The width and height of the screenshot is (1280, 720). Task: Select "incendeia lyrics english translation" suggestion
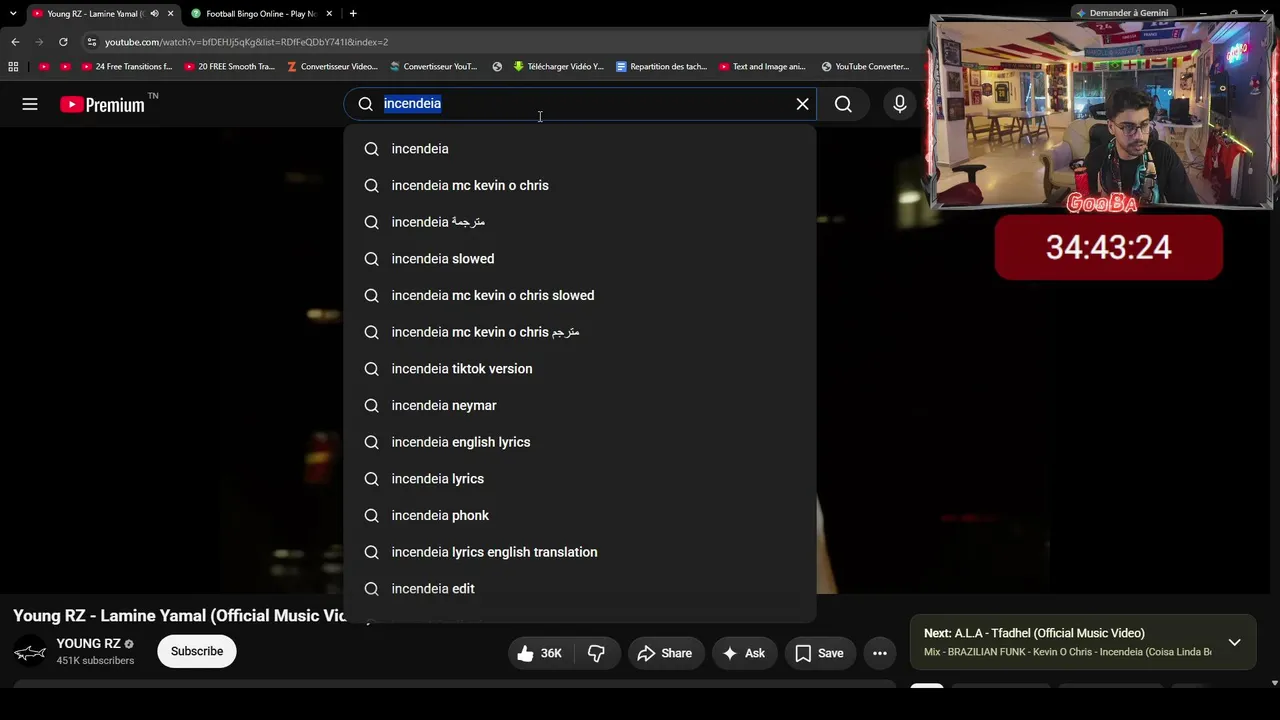pos(580,552)
